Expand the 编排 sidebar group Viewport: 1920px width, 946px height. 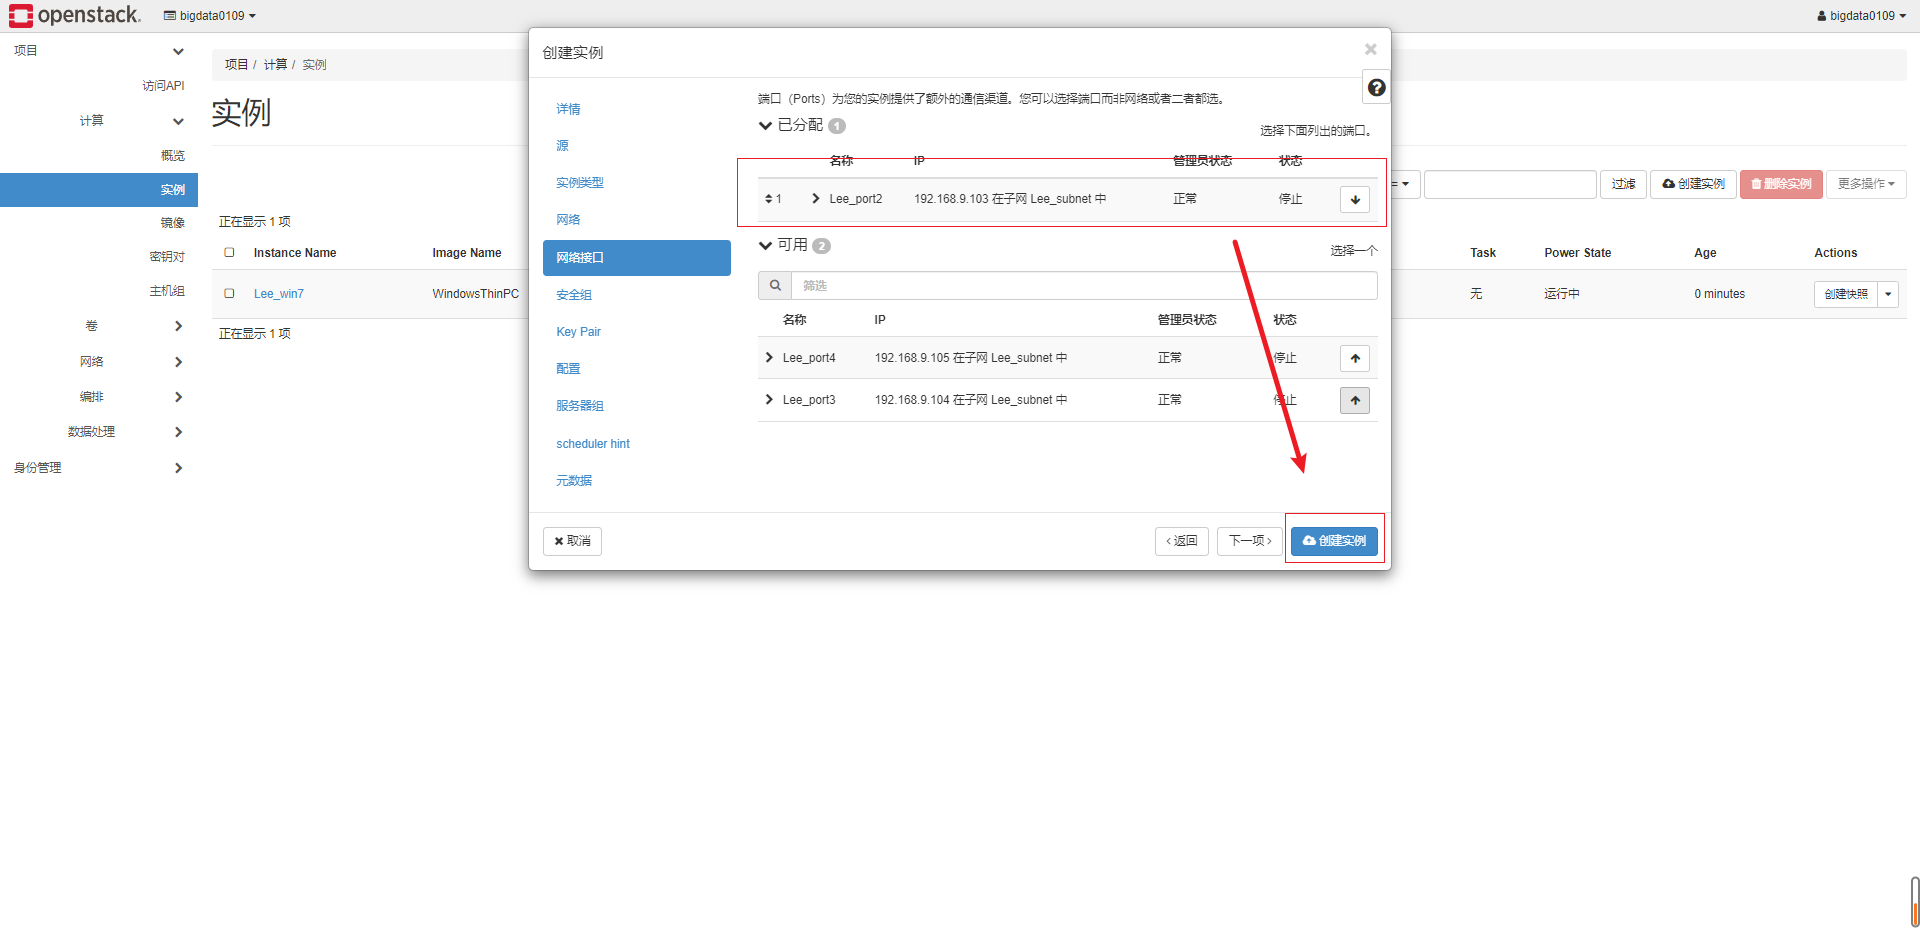178,397
